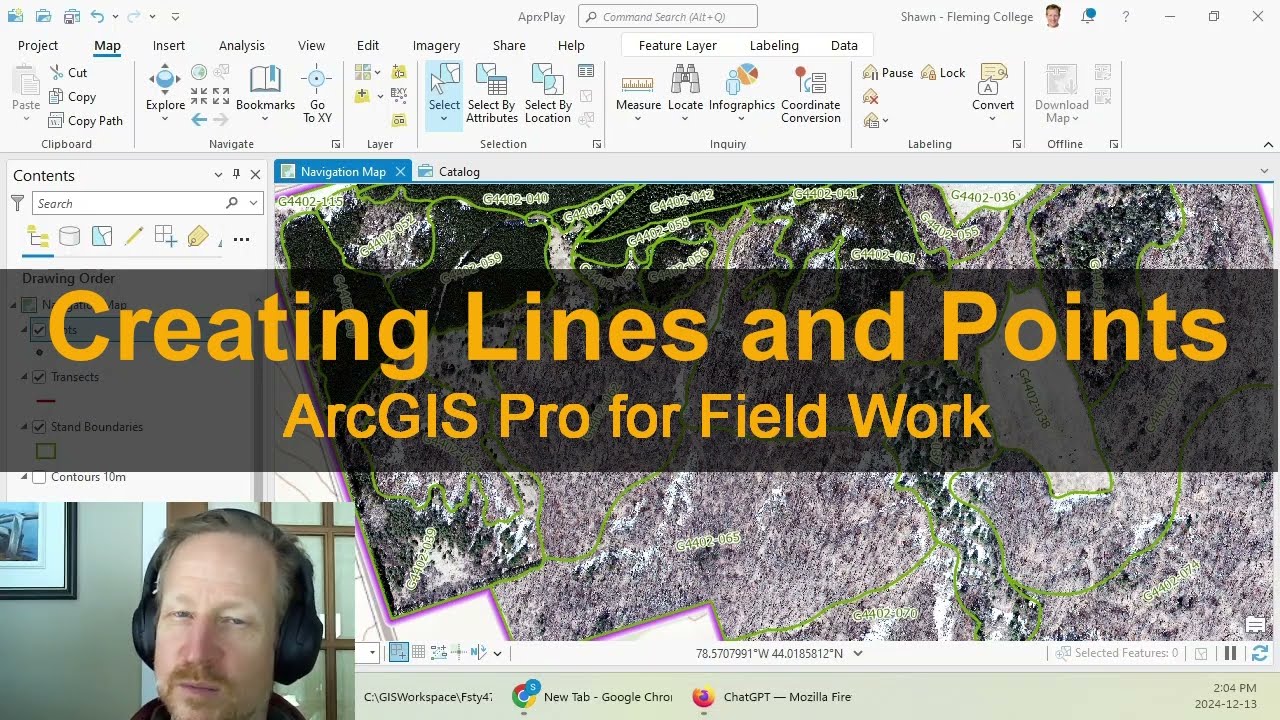The image size is (1280, 720).
Task: Click the Transects red line symbol
Action: click(x=45, y=401)
